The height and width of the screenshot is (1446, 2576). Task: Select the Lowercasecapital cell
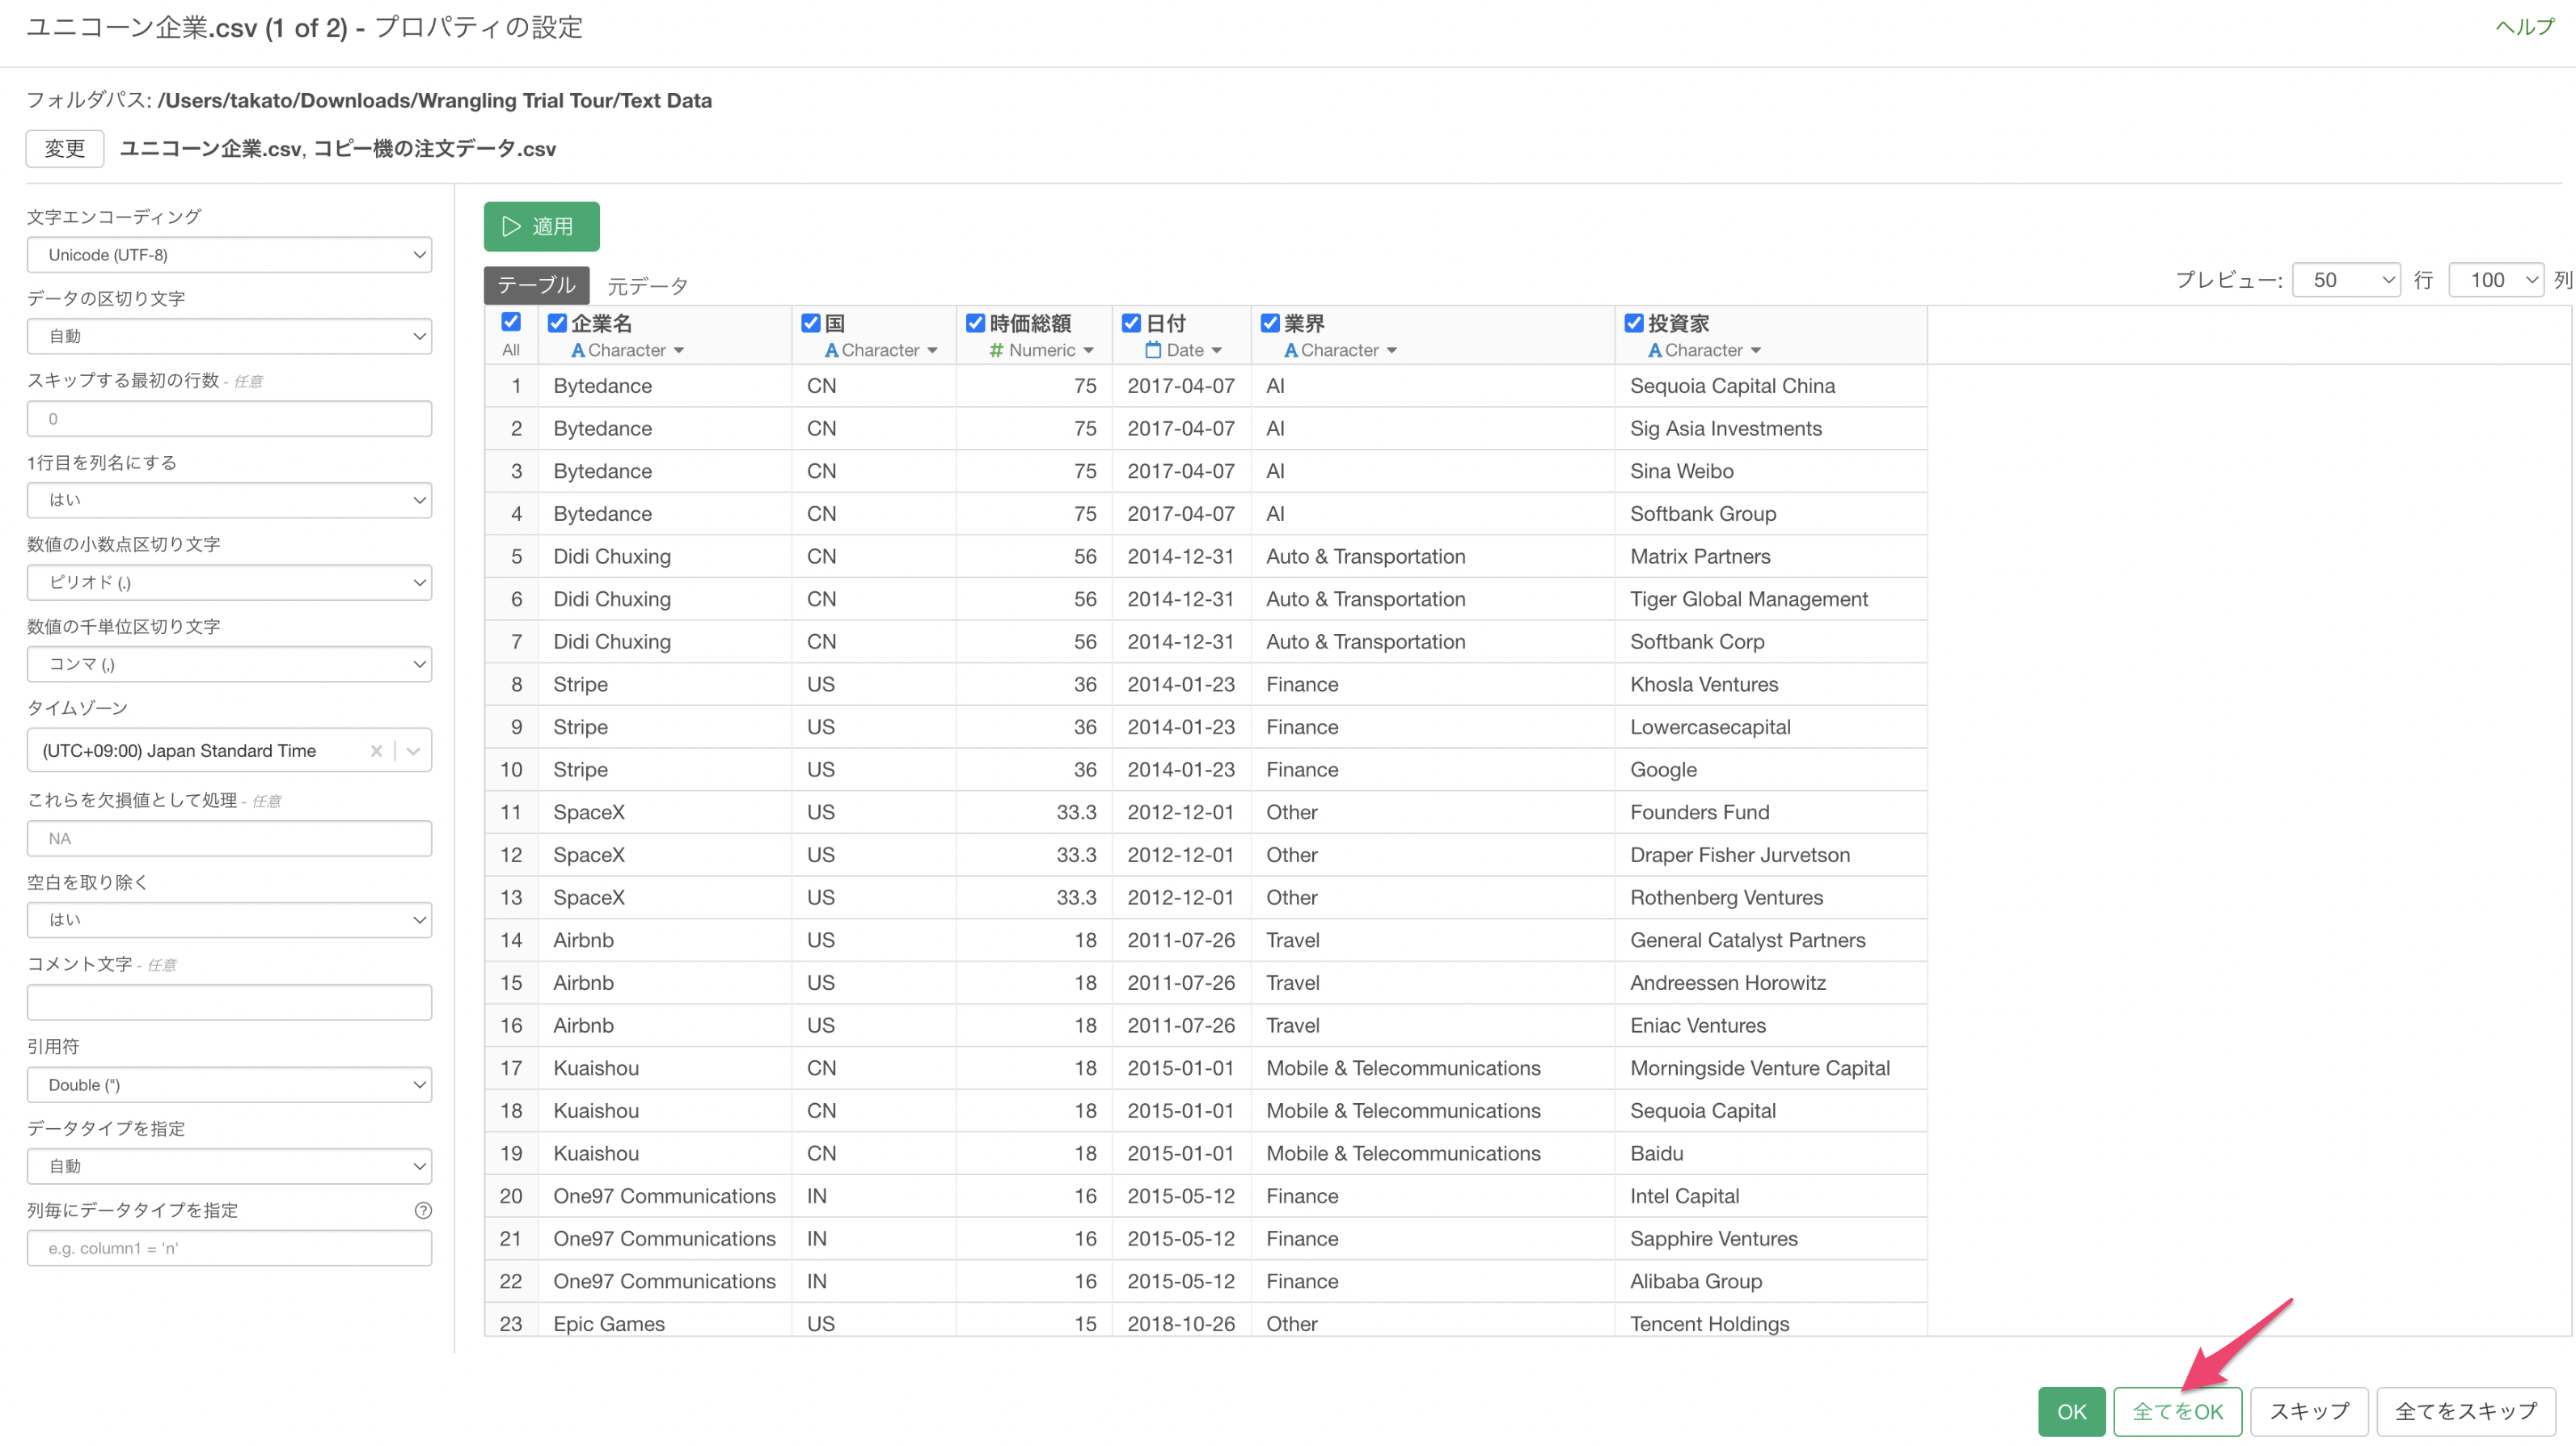click(x=1771, y=727)
